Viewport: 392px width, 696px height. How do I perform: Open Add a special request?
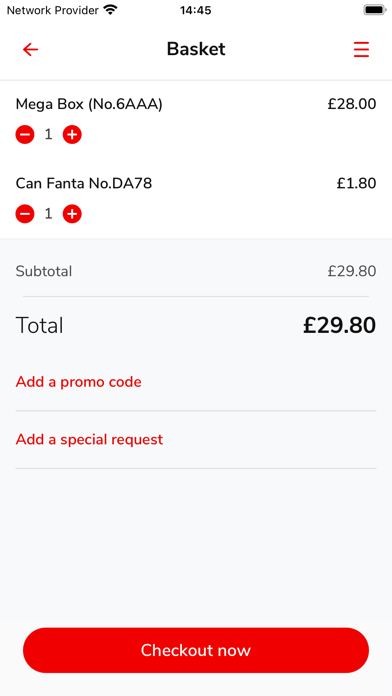pyautogui.click(x=89, y=439)
